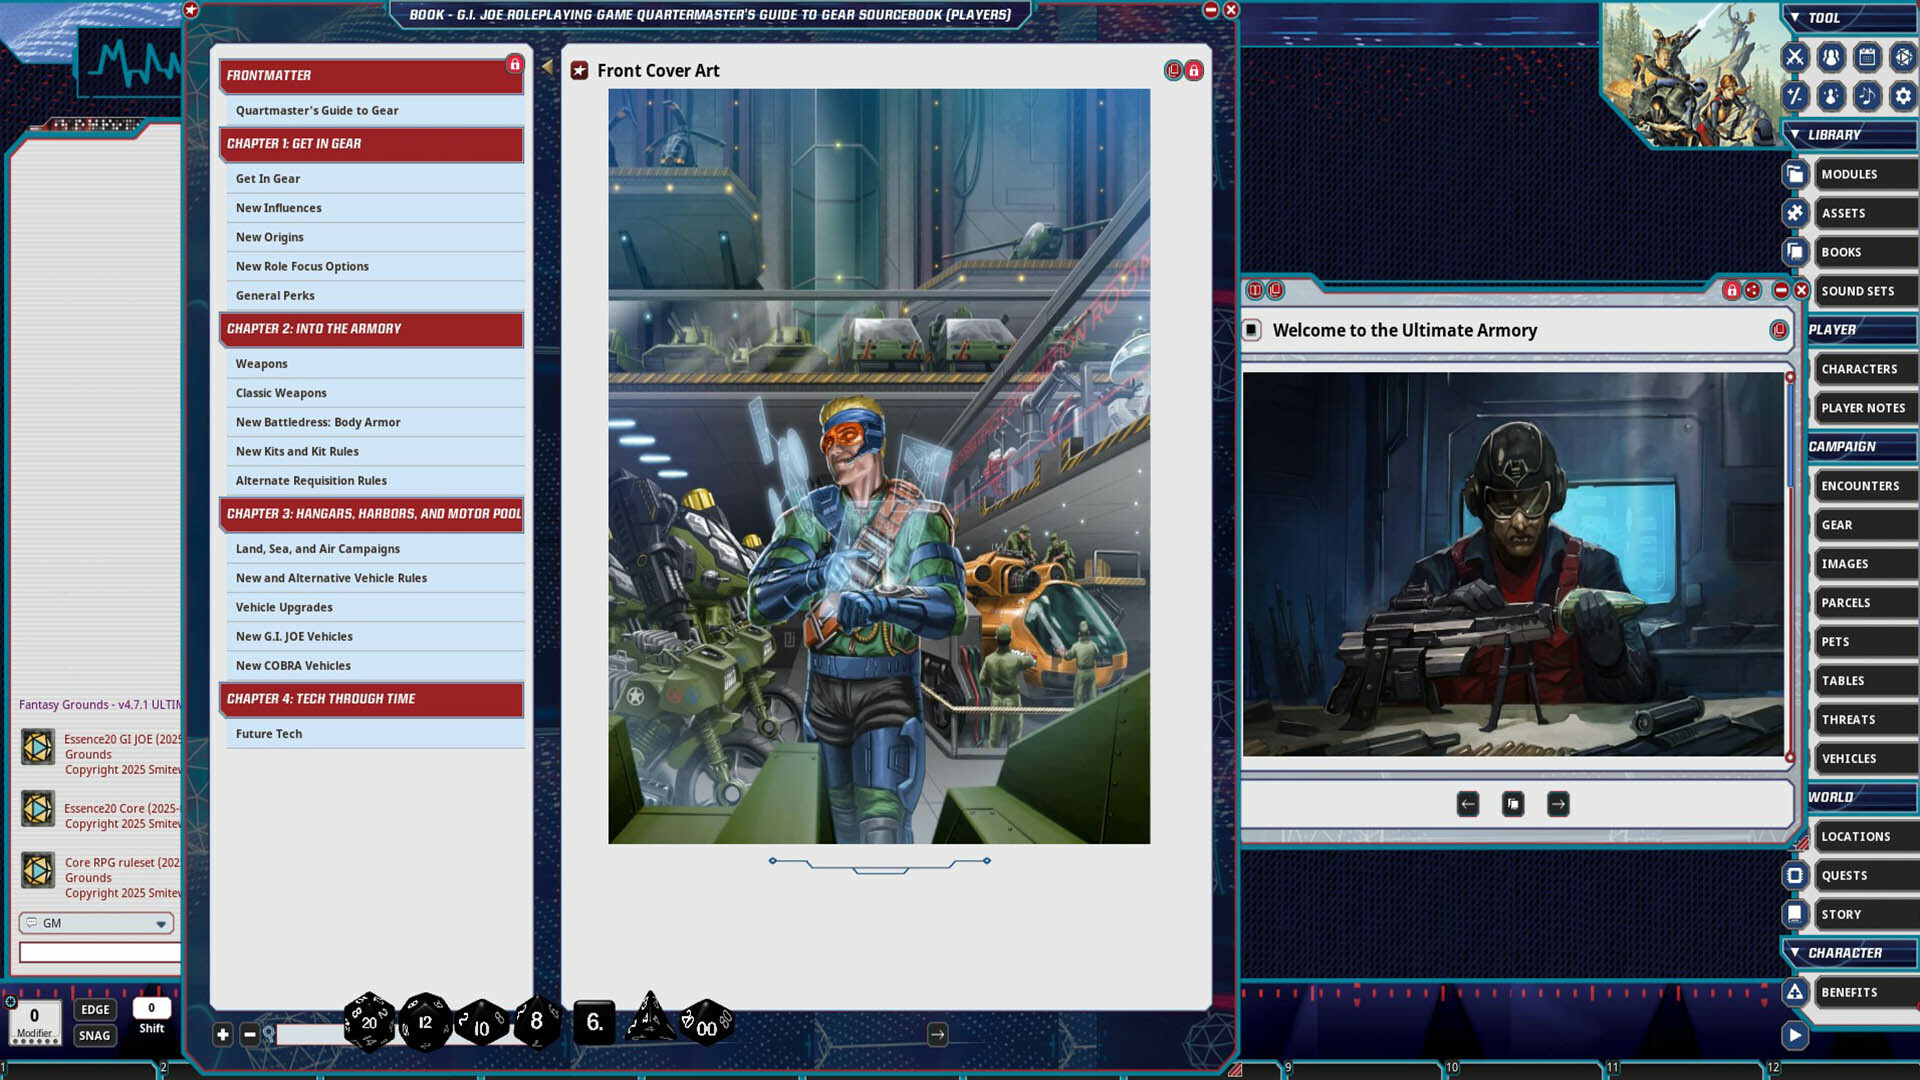Collapse the TOOL panel header

pos(1797,17)
